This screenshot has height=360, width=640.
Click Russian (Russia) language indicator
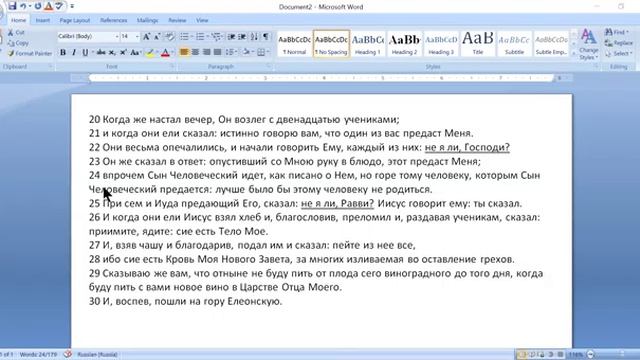pyautogui.click(x=97, y=354)
